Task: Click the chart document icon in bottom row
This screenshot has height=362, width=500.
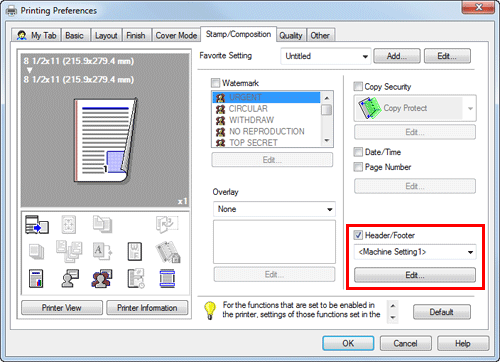Action: 36,279
